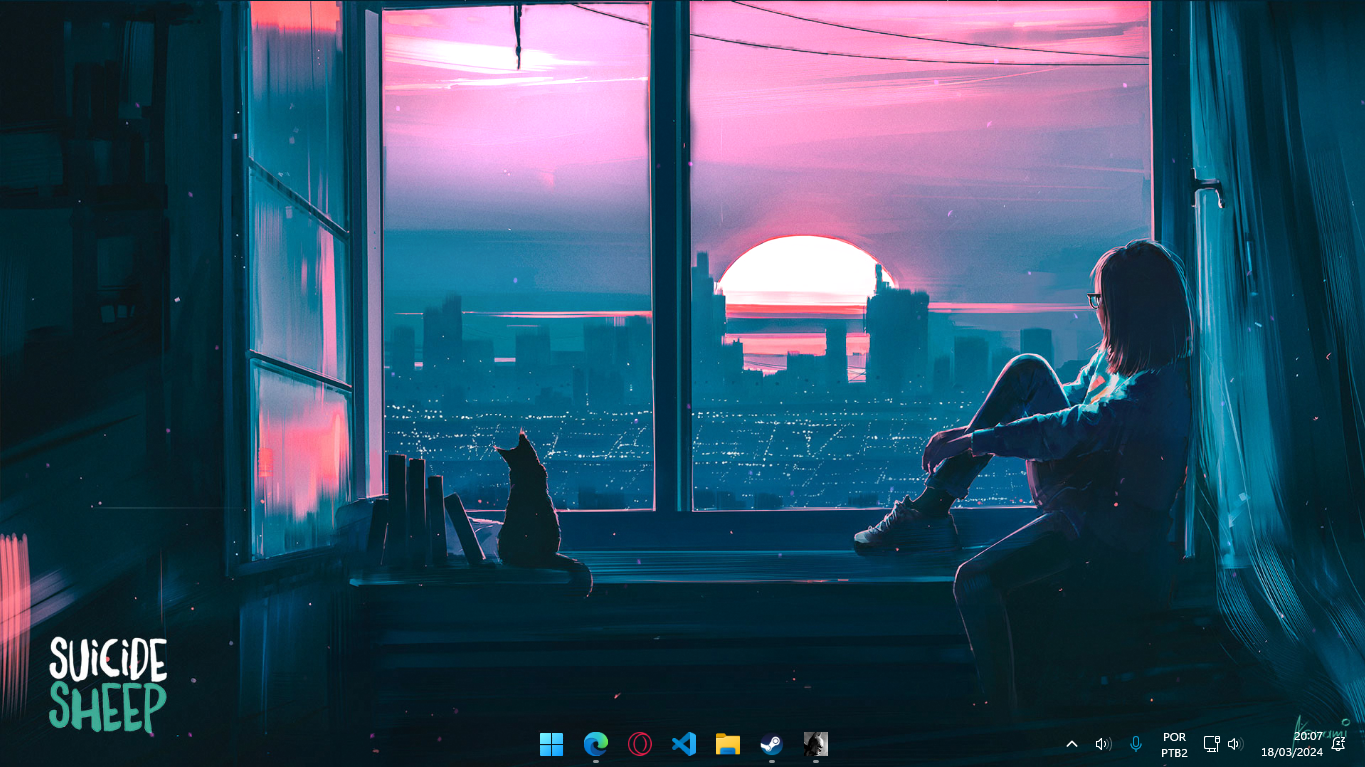This screenshot has width=1365, height=767.
Task: Click the blue microphone tray icon
Action: tap(1135, 744)
